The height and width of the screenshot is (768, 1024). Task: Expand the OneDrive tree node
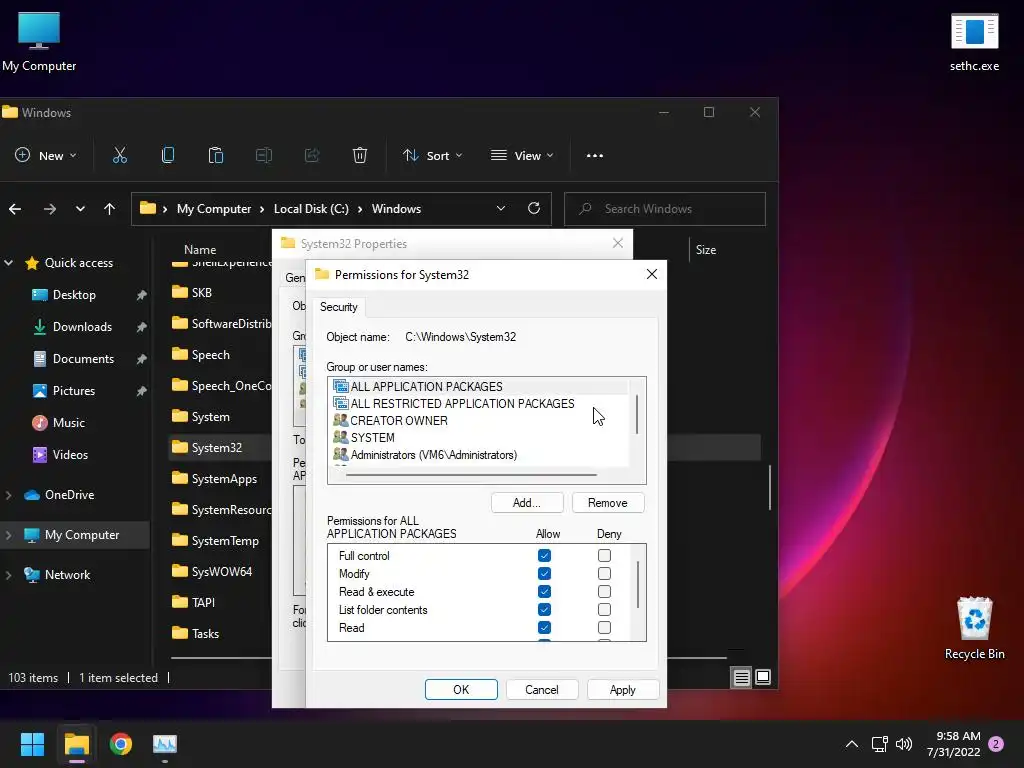coord(8,495)
